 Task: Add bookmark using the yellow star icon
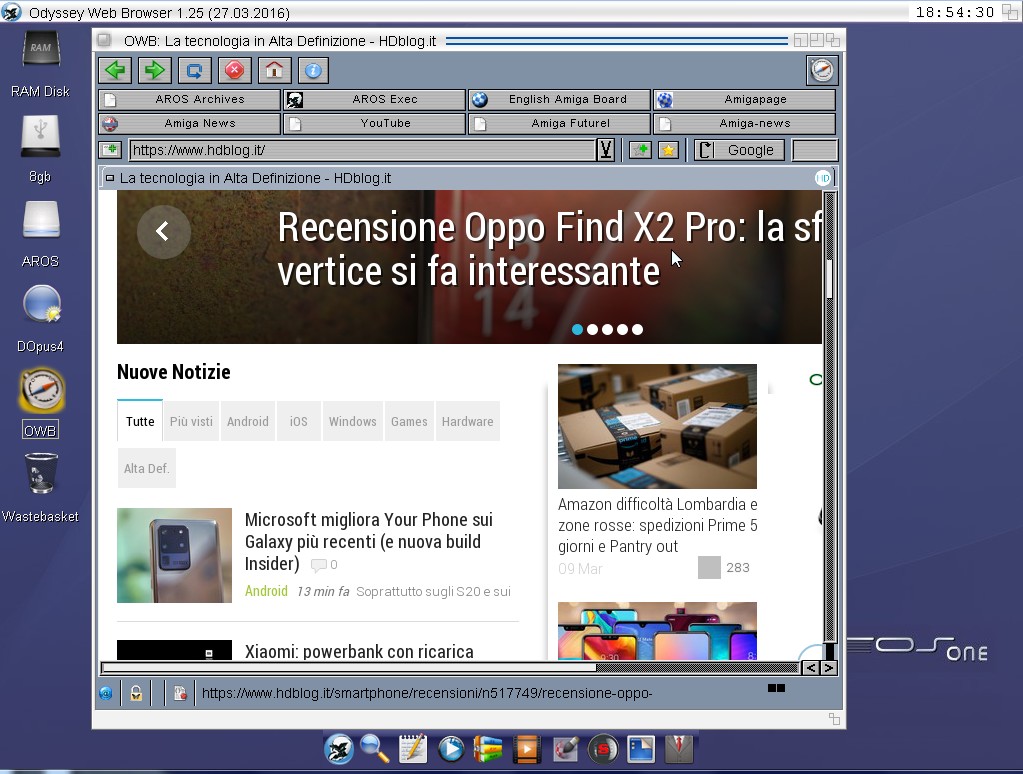(x=668, y=150)
